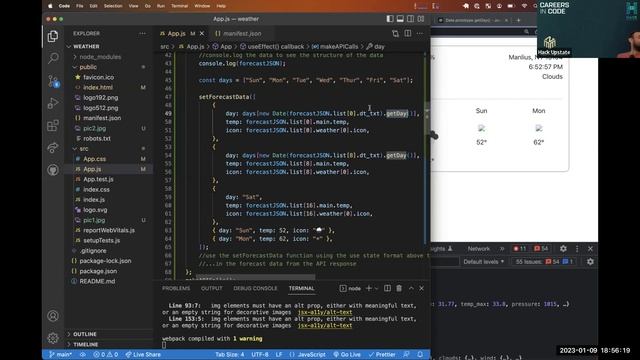Open the Default levels dropdown

point(484,262)
